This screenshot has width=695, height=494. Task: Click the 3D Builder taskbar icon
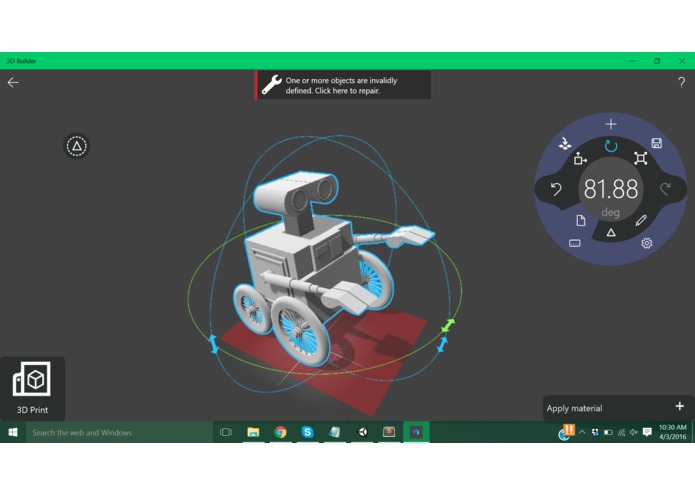pyautogui.click(x=416, y=432)
